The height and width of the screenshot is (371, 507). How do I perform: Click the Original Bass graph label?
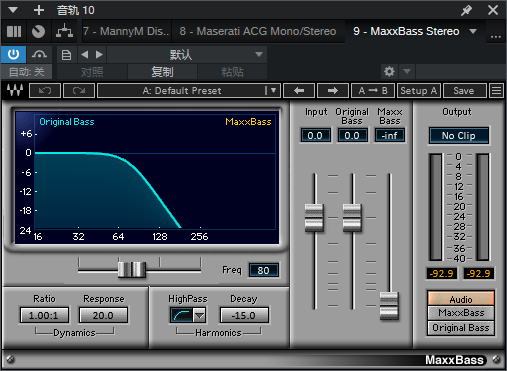[67, 122]
